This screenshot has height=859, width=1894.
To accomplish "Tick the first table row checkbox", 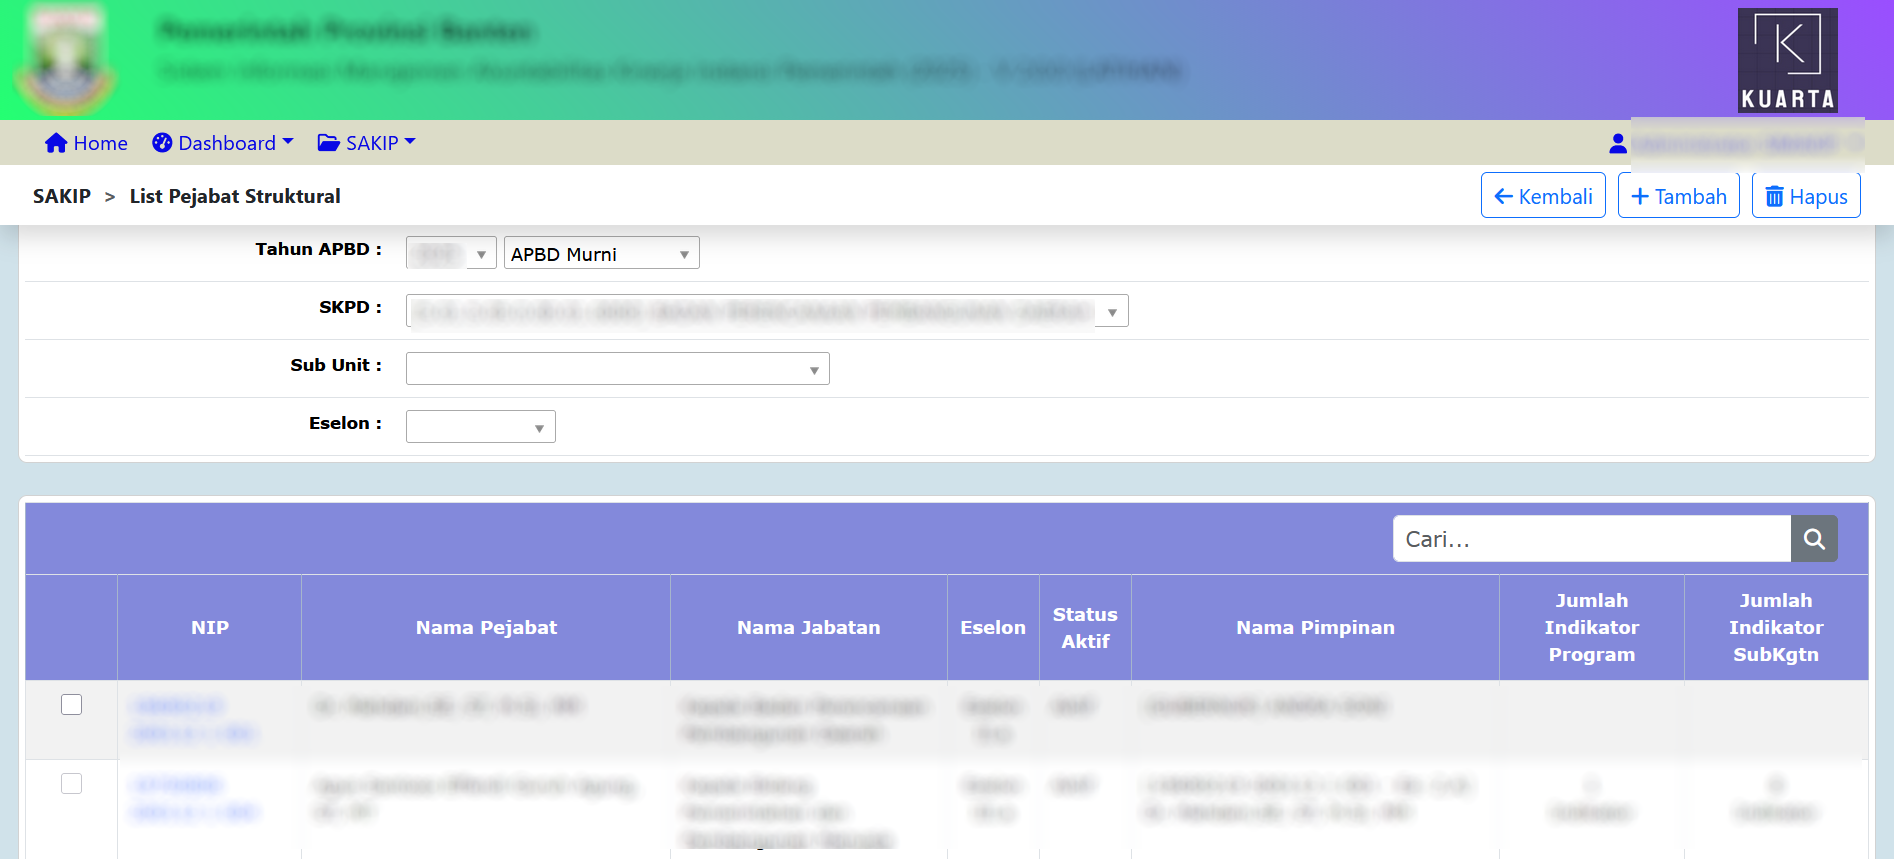I will point(71,705).
